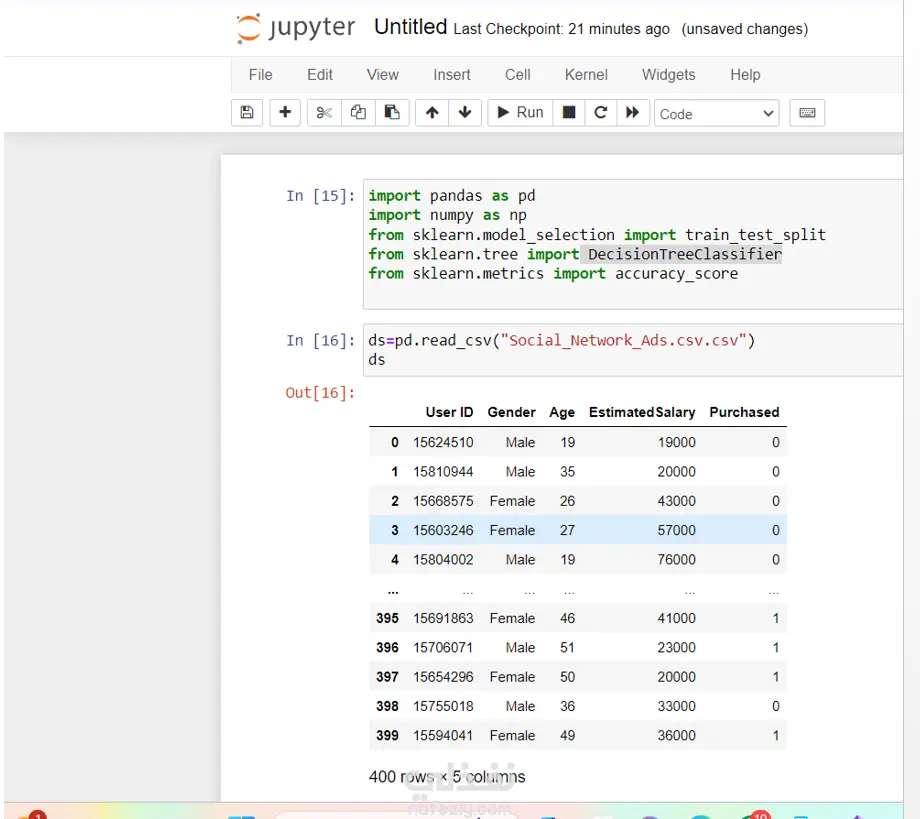Click the Jupyter logo
Image resolution: width=920 pixels, height=819 pixels.
click(296, 29)
